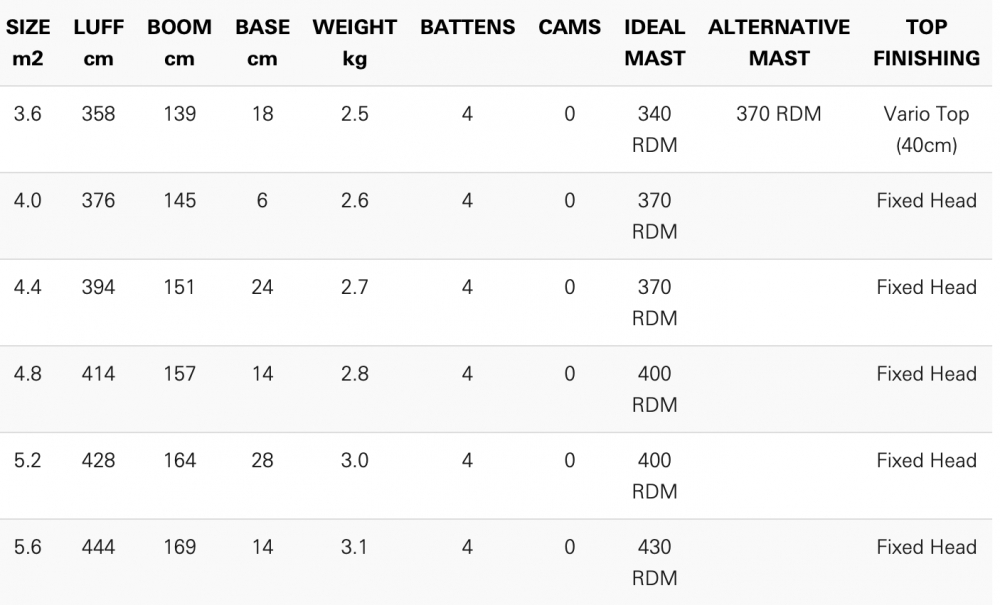The image size is (1000, 605).
Task: Click the 4.0 size cell
Action: [x=28, y=201]
